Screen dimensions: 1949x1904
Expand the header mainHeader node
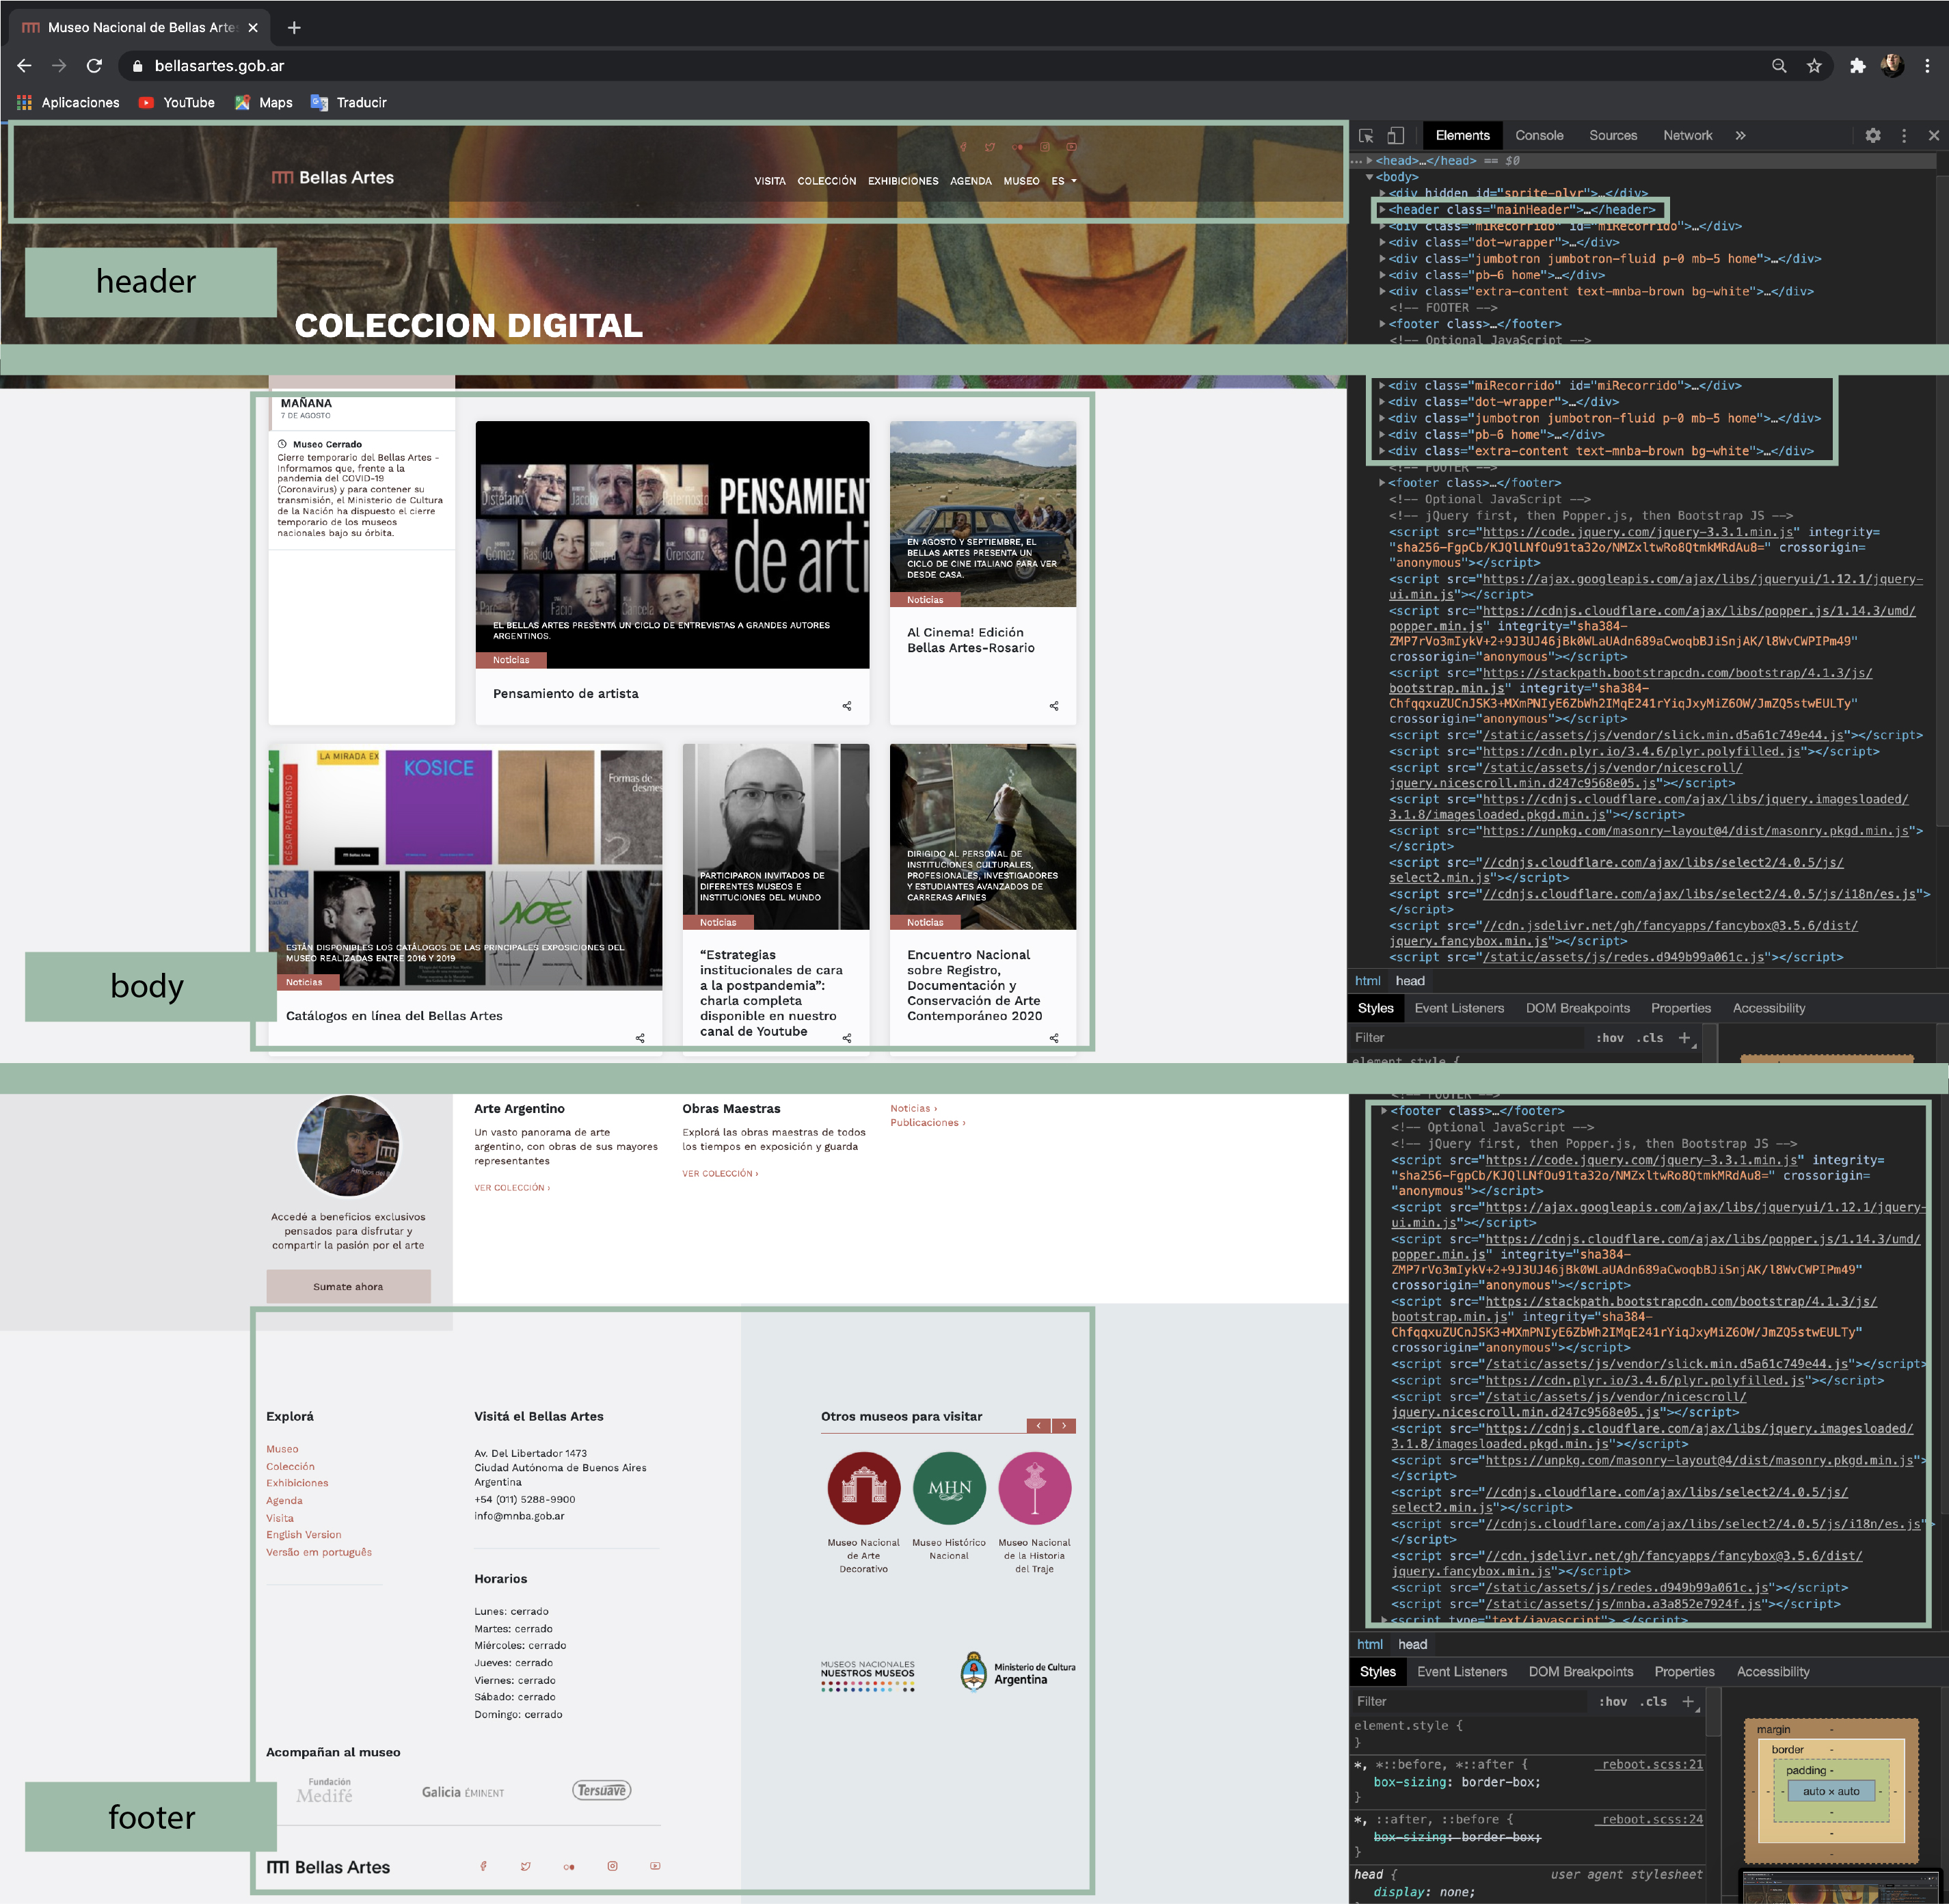pos(1382,210)
